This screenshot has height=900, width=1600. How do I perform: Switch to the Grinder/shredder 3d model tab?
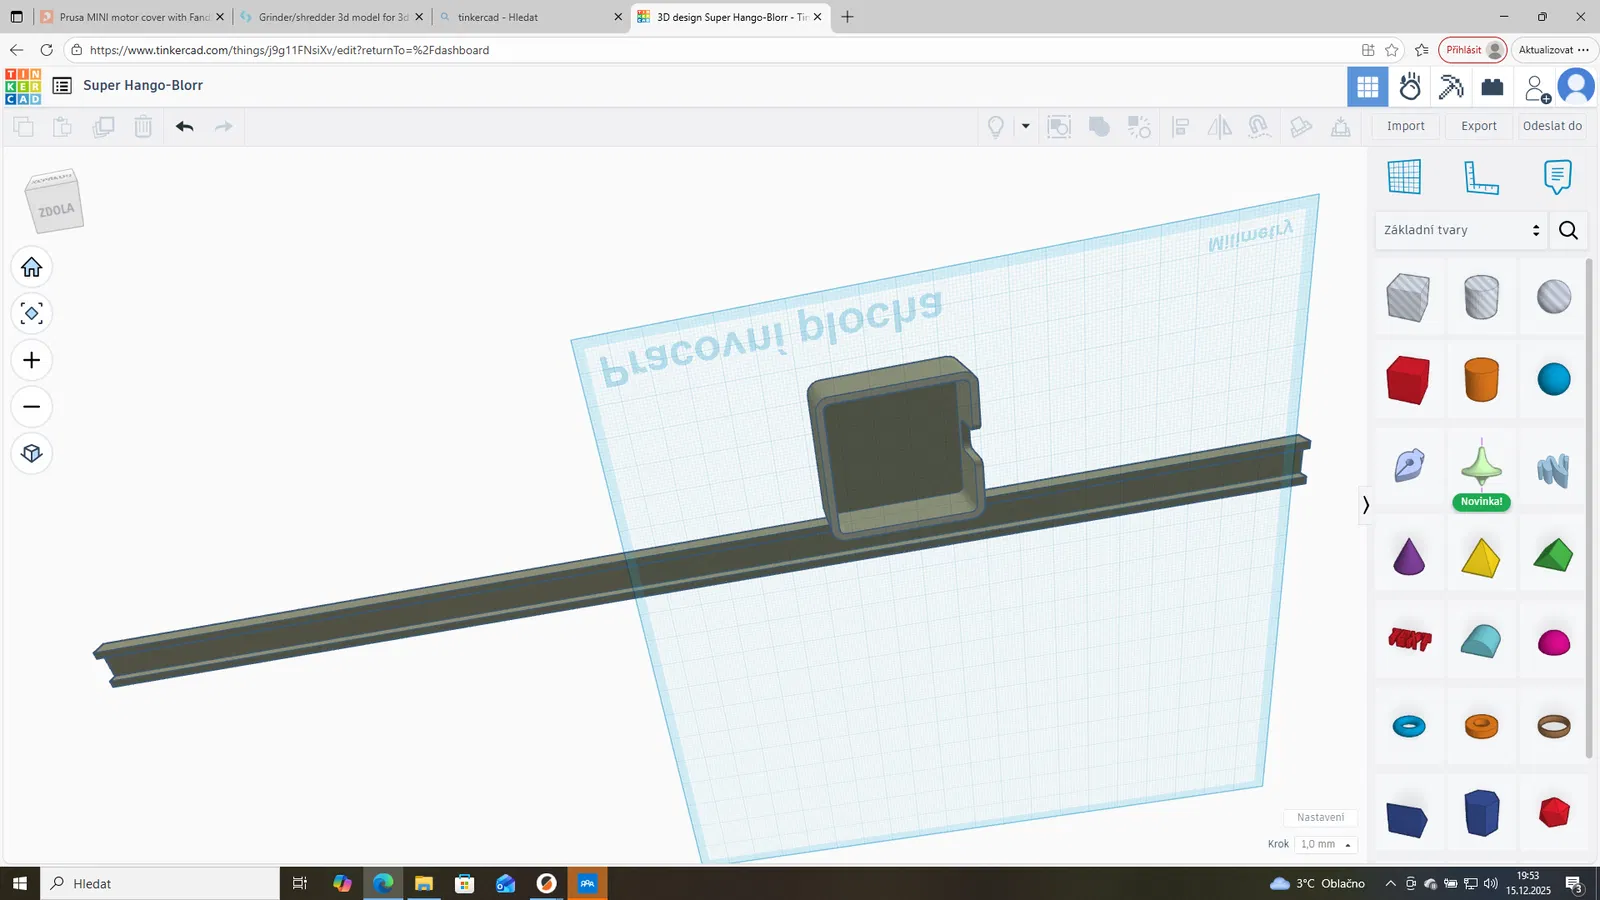click(x=333, y=17)
